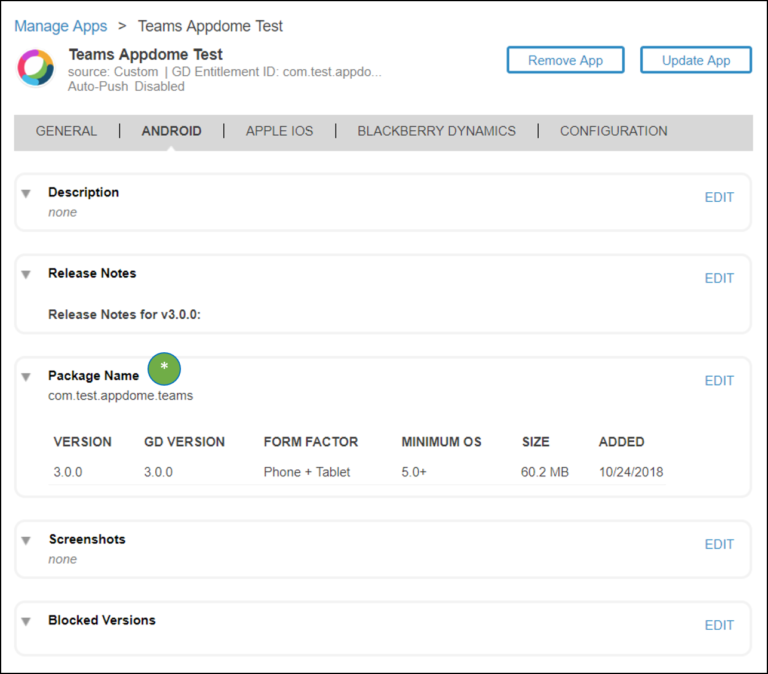Select the Android tab
This screenshot has width=768, height=674.
171,131
